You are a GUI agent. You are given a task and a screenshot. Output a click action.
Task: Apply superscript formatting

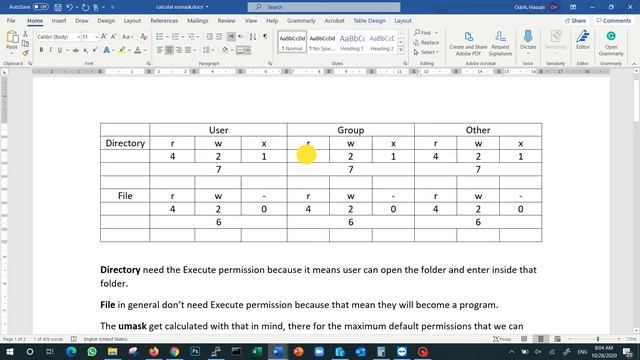pos(95,50)
